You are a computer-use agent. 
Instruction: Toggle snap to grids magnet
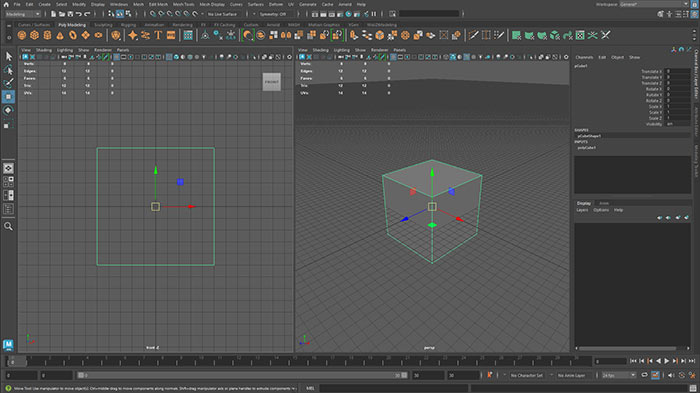tap(153, 14)
